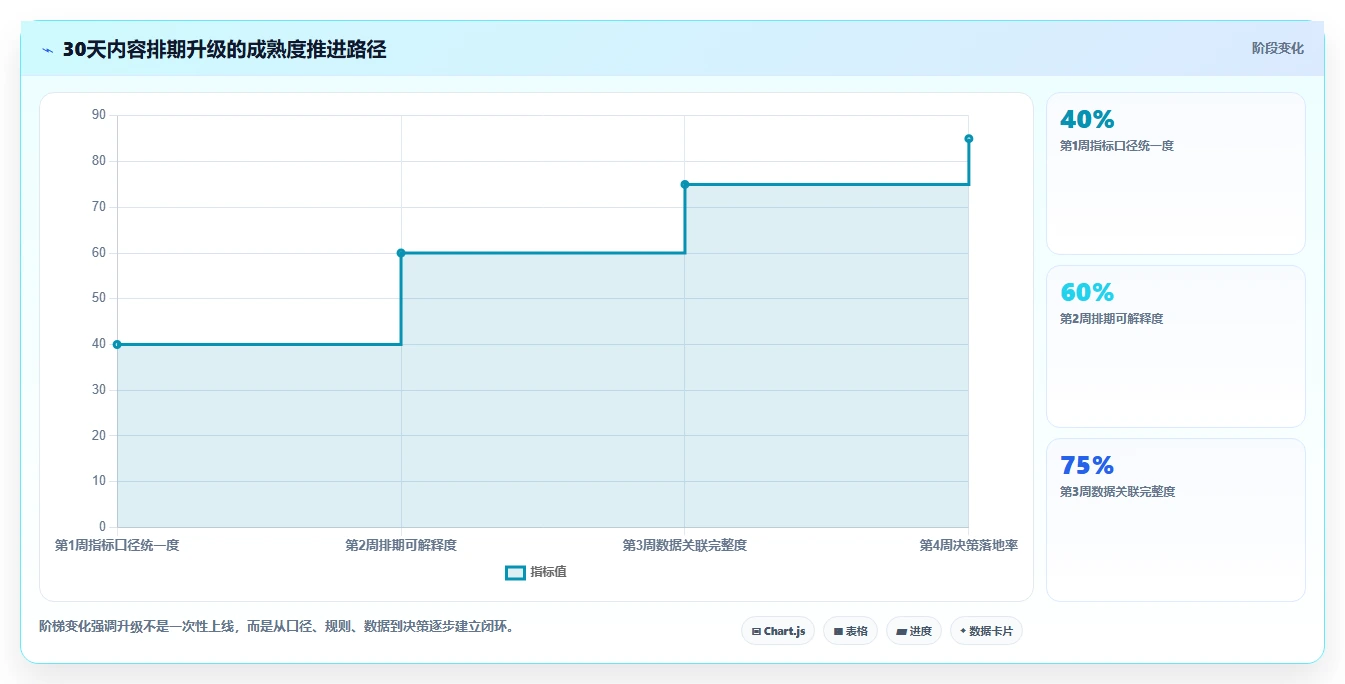Image resolution: width=1345 pixels, height=684 pixels.
Task: Click the 阶段变化 label in header
Action: click(x=1277, y=48)
